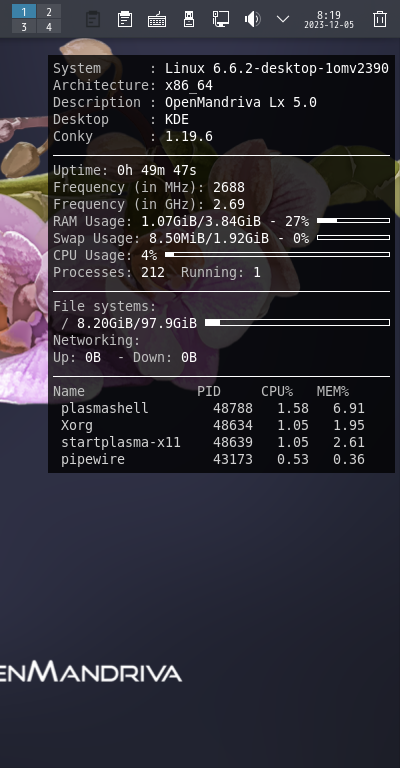
Task: Open the network connections tray icon
Action: 220,20
